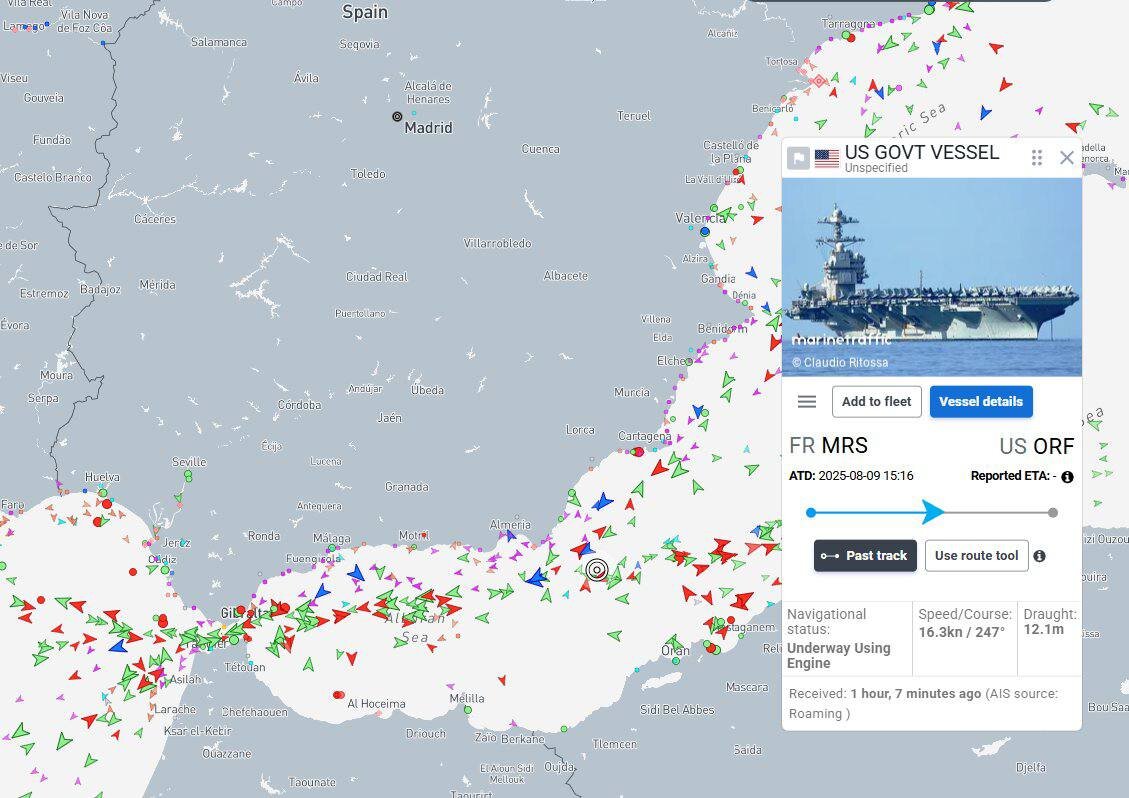The height and width of the screenshot is (798, 1129).
Task: Activate Use route tool
Action: (x=976, y=556)
